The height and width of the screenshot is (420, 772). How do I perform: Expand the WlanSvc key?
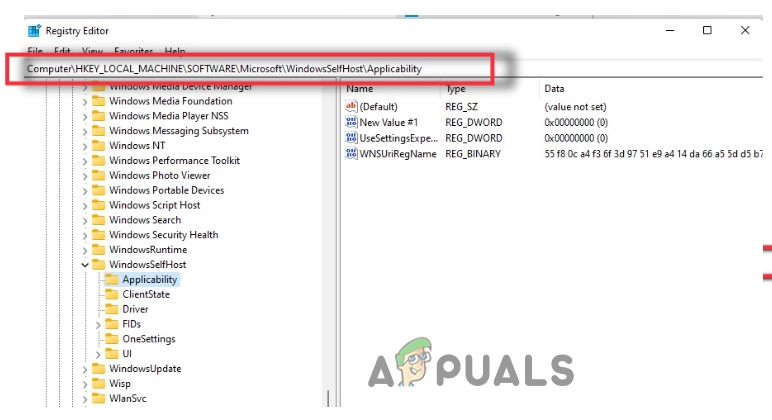(85, 399)
